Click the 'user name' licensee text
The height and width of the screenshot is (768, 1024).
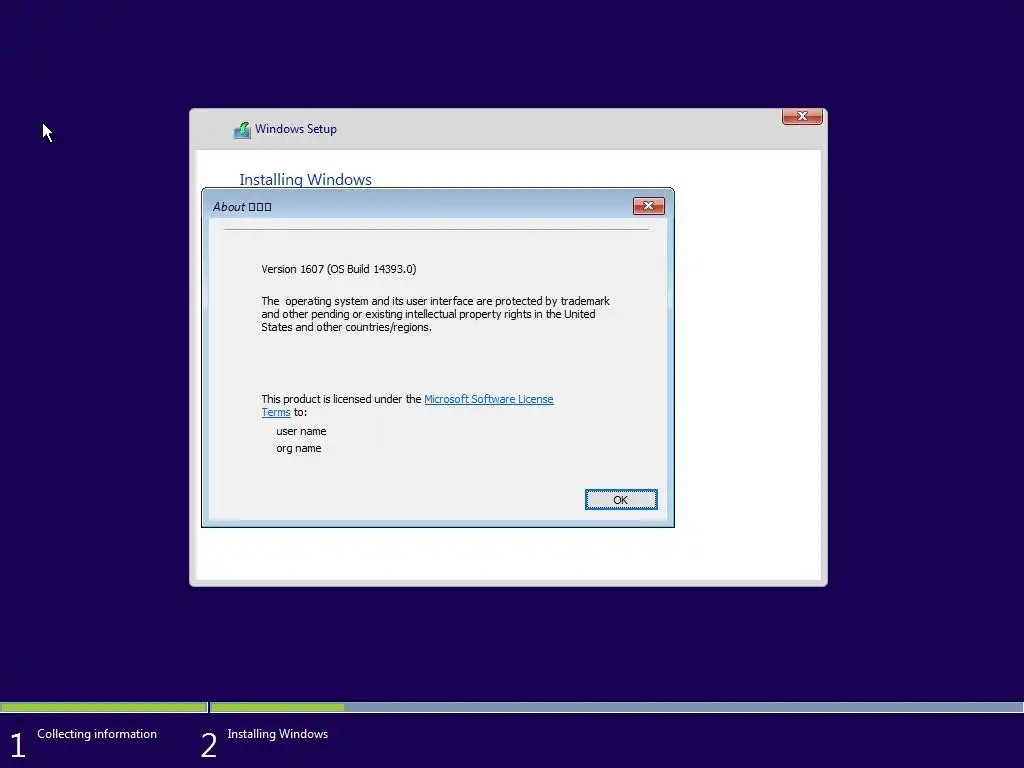[301, 431]
